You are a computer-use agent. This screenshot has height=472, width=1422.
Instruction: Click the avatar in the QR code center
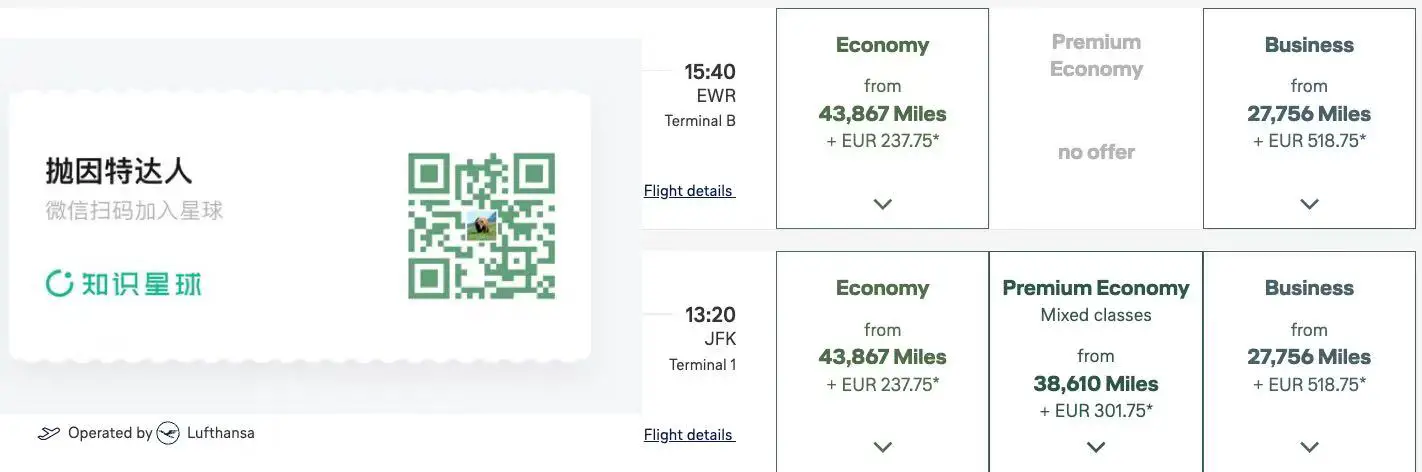[482, 226]
